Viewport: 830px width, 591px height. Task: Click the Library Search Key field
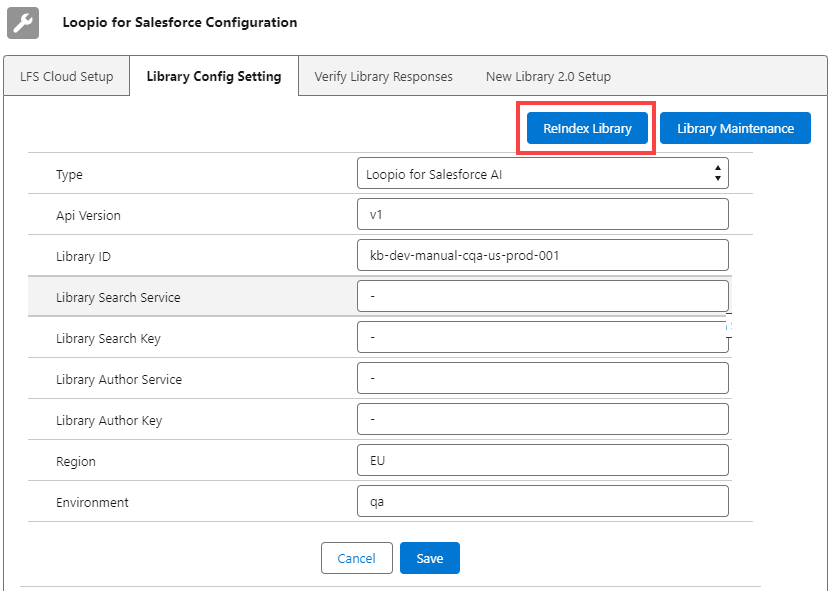coord(543,337)
